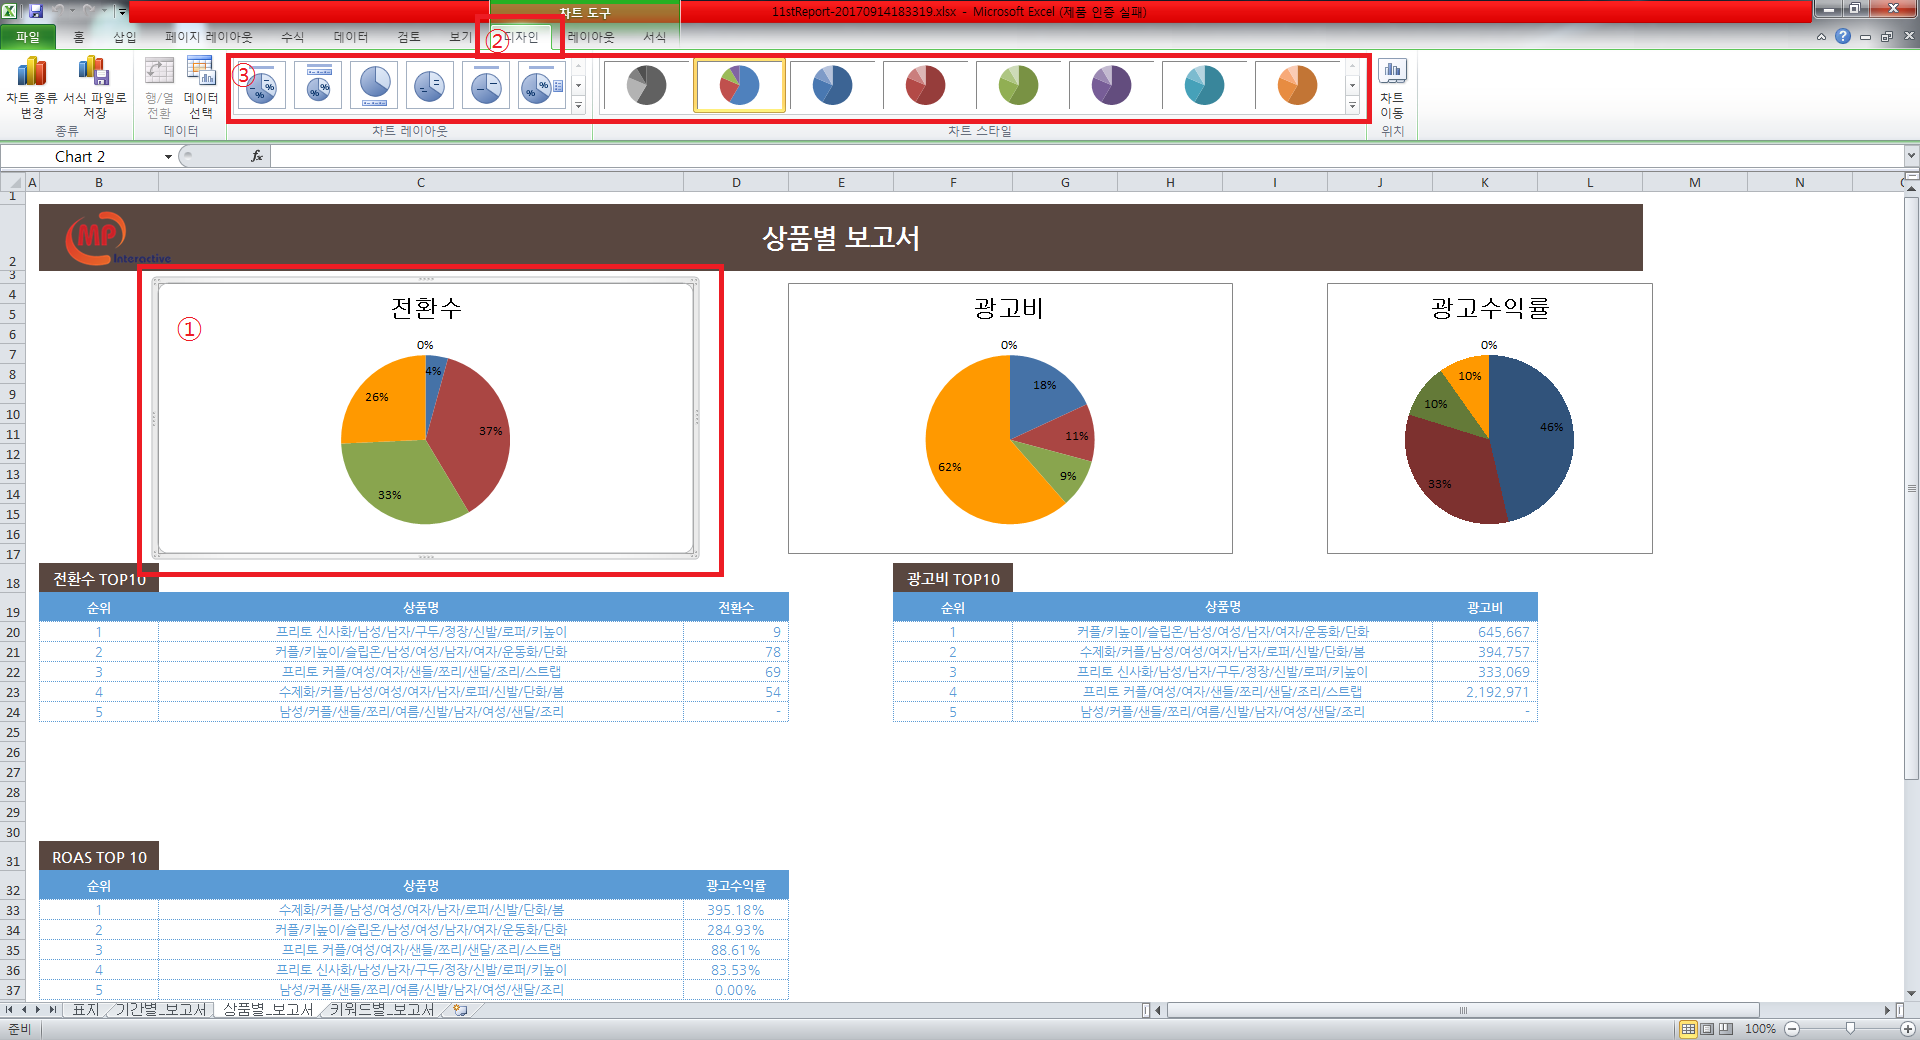Image resolution: width=1920 pixels, height=1040 pixels.
Task: Open the chart tools 레이아웃 tab
Action: tap(591, 37)
